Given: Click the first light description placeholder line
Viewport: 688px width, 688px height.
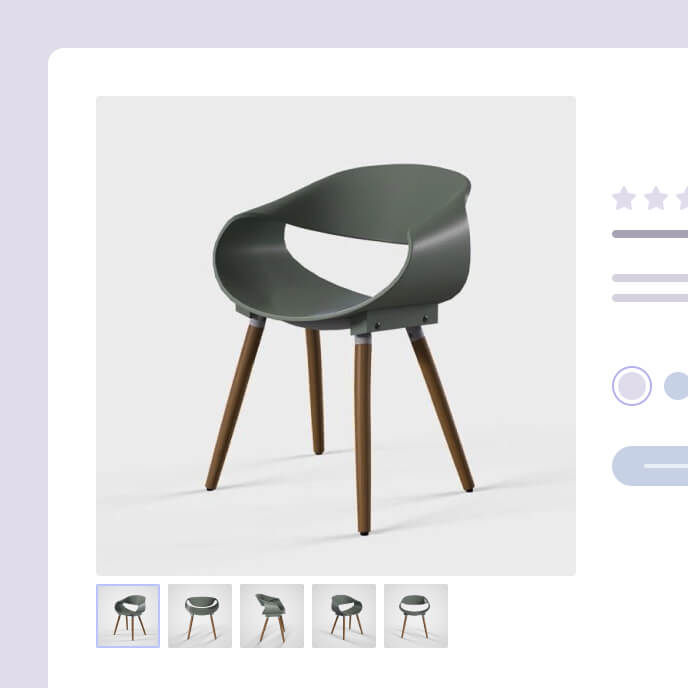Looking at the screenshot, I should 650,278.
